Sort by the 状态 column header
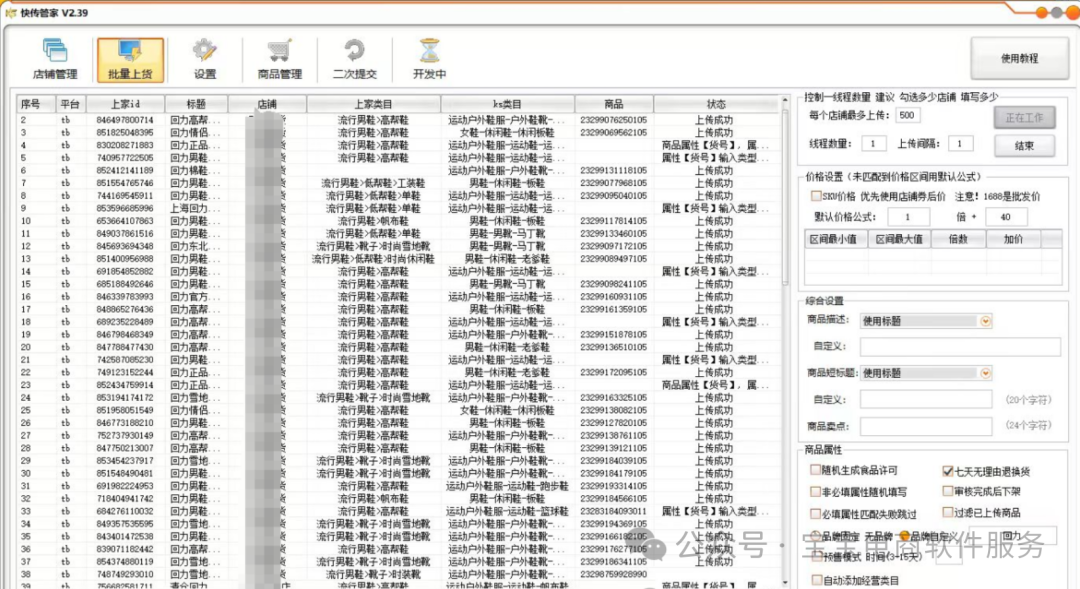This screenshot has width=1080, height=589. (716, 104)
